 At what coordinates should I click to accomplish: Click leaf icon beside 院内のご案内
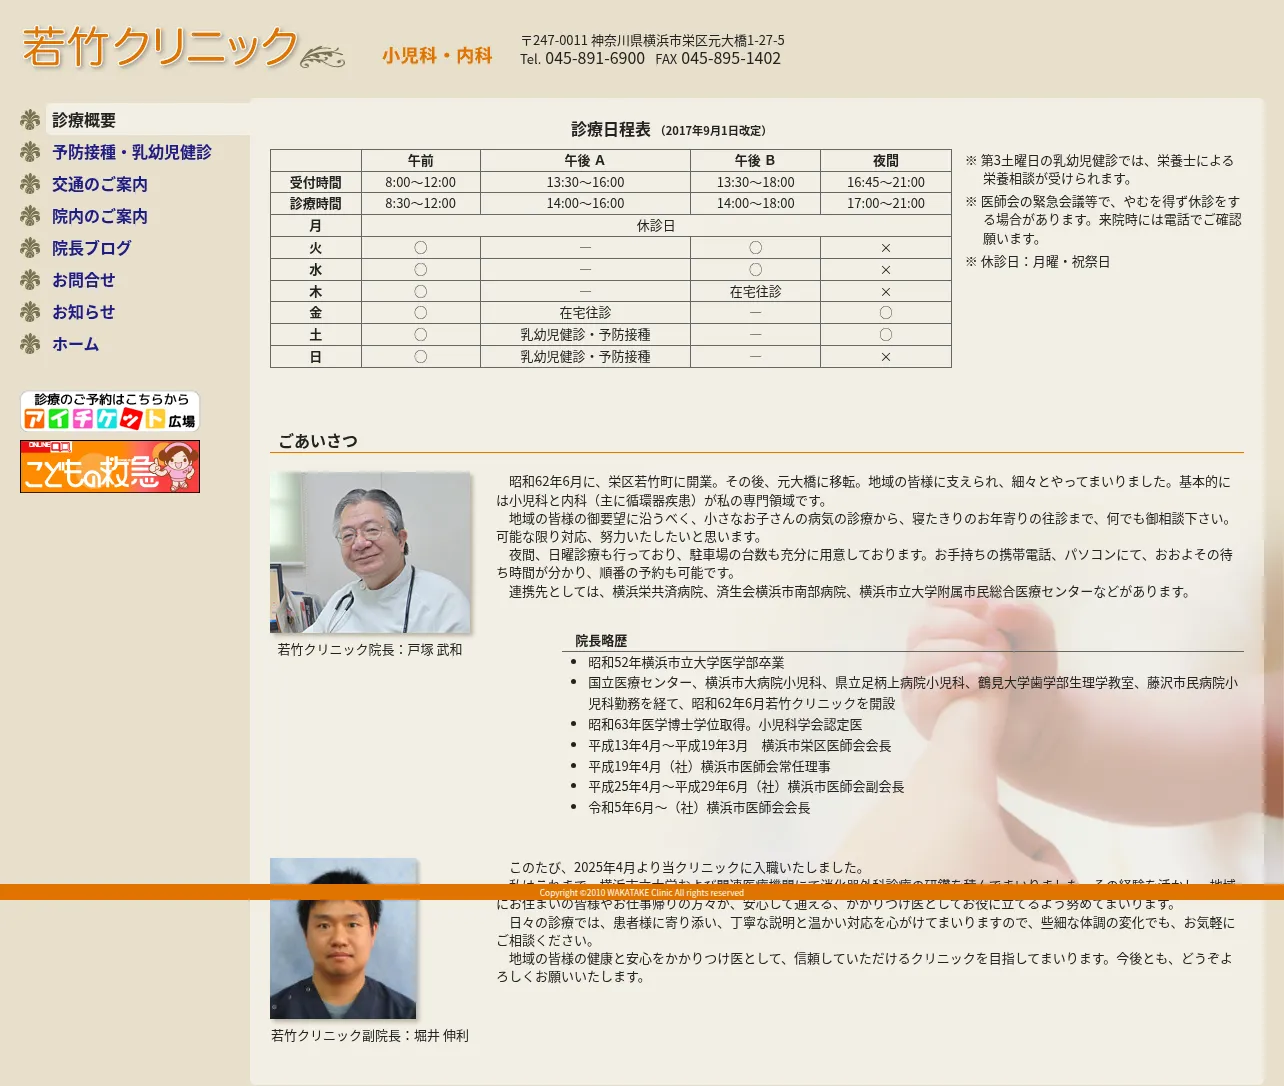click(30, 216)
